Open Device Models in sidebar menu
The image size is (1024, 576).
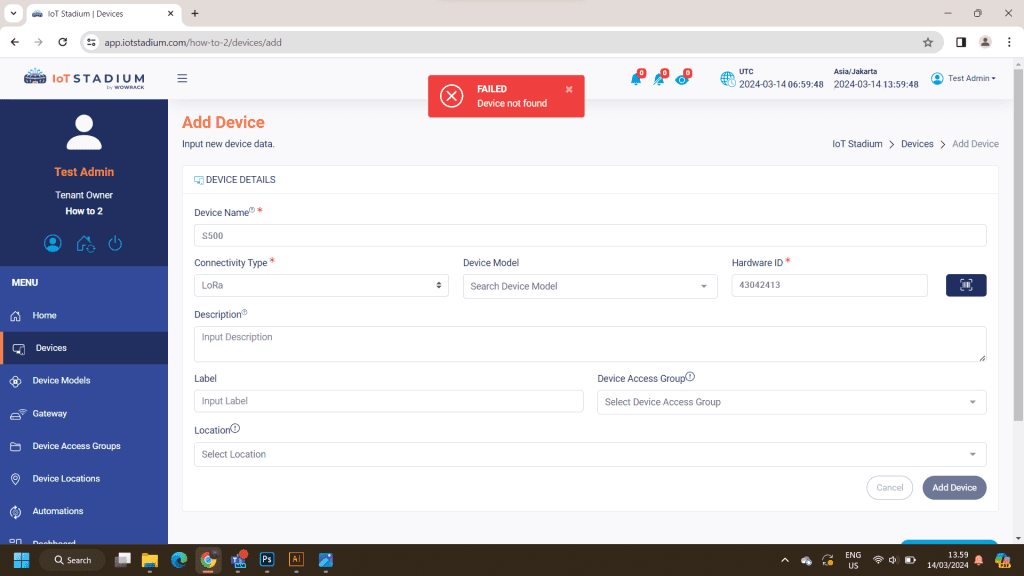click(61, 381)
